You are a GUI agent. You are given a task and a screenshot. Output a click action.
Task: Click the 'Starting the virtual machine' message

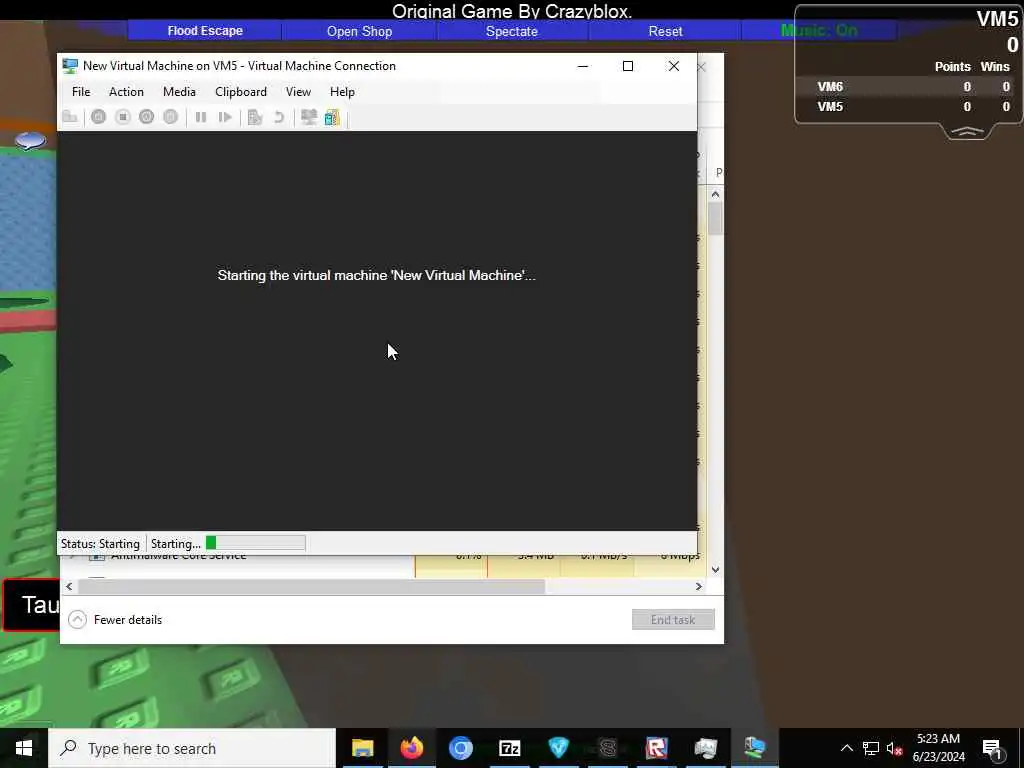point(376,276)
